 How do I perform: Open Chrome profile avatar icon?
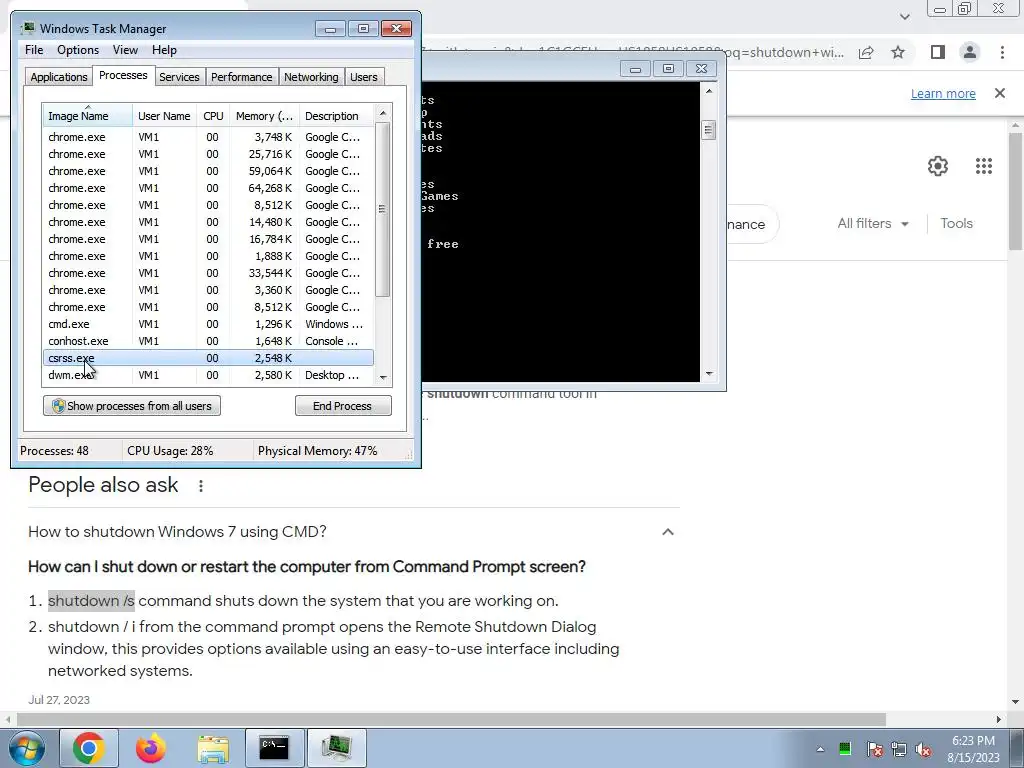[970, 52]
